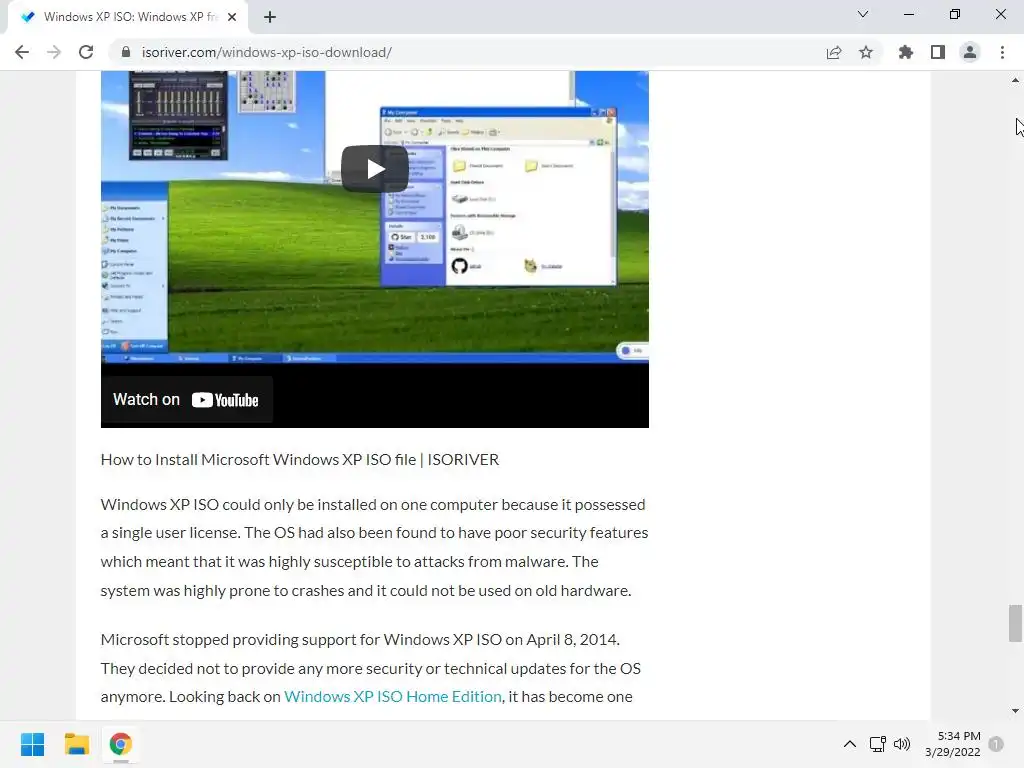Select the Windows XP ISO tab
Viewport: 1024px width, 768px height.
coord(128,17)
